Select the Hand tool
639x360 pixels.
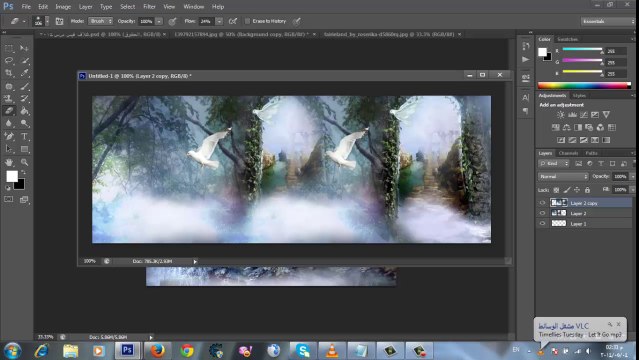click(x=9, y=162)
